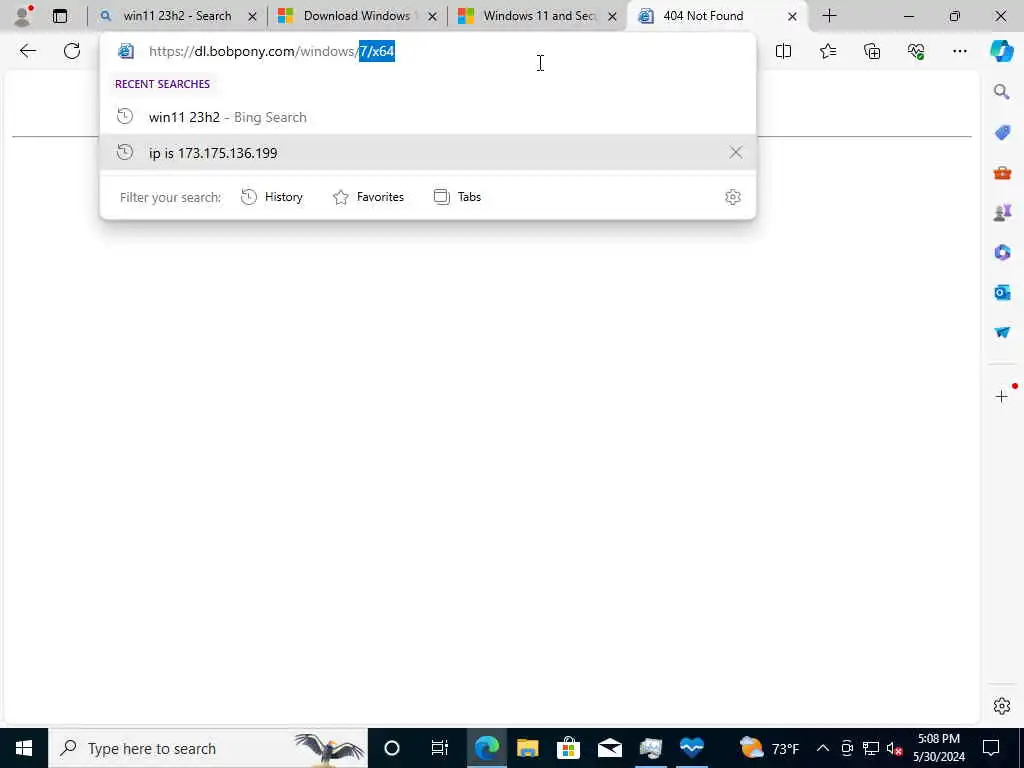Open the tab actions menu
Screen dimensions: 1024x768
click(59, 16)
